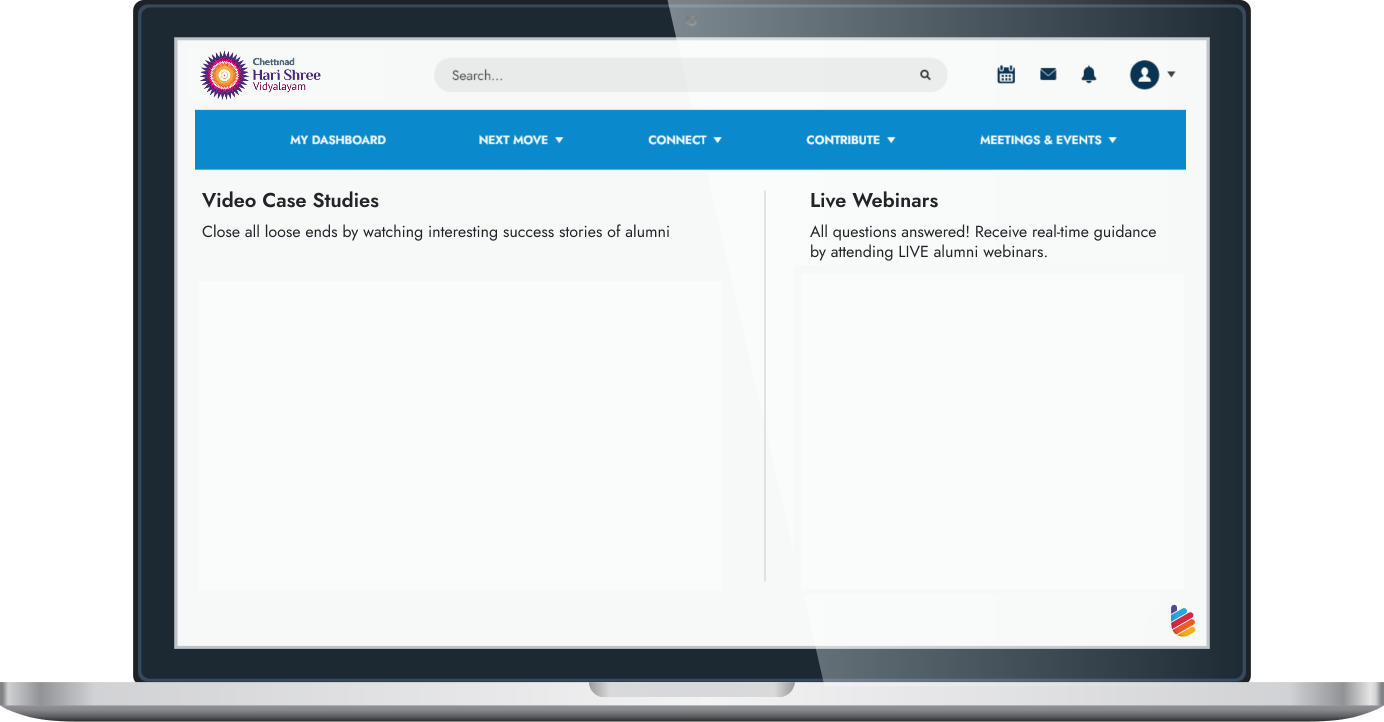Click the colorful striped badge icon at bottom right
The height and width of the screenshot is (722, 1384).
pos(1183,621)
